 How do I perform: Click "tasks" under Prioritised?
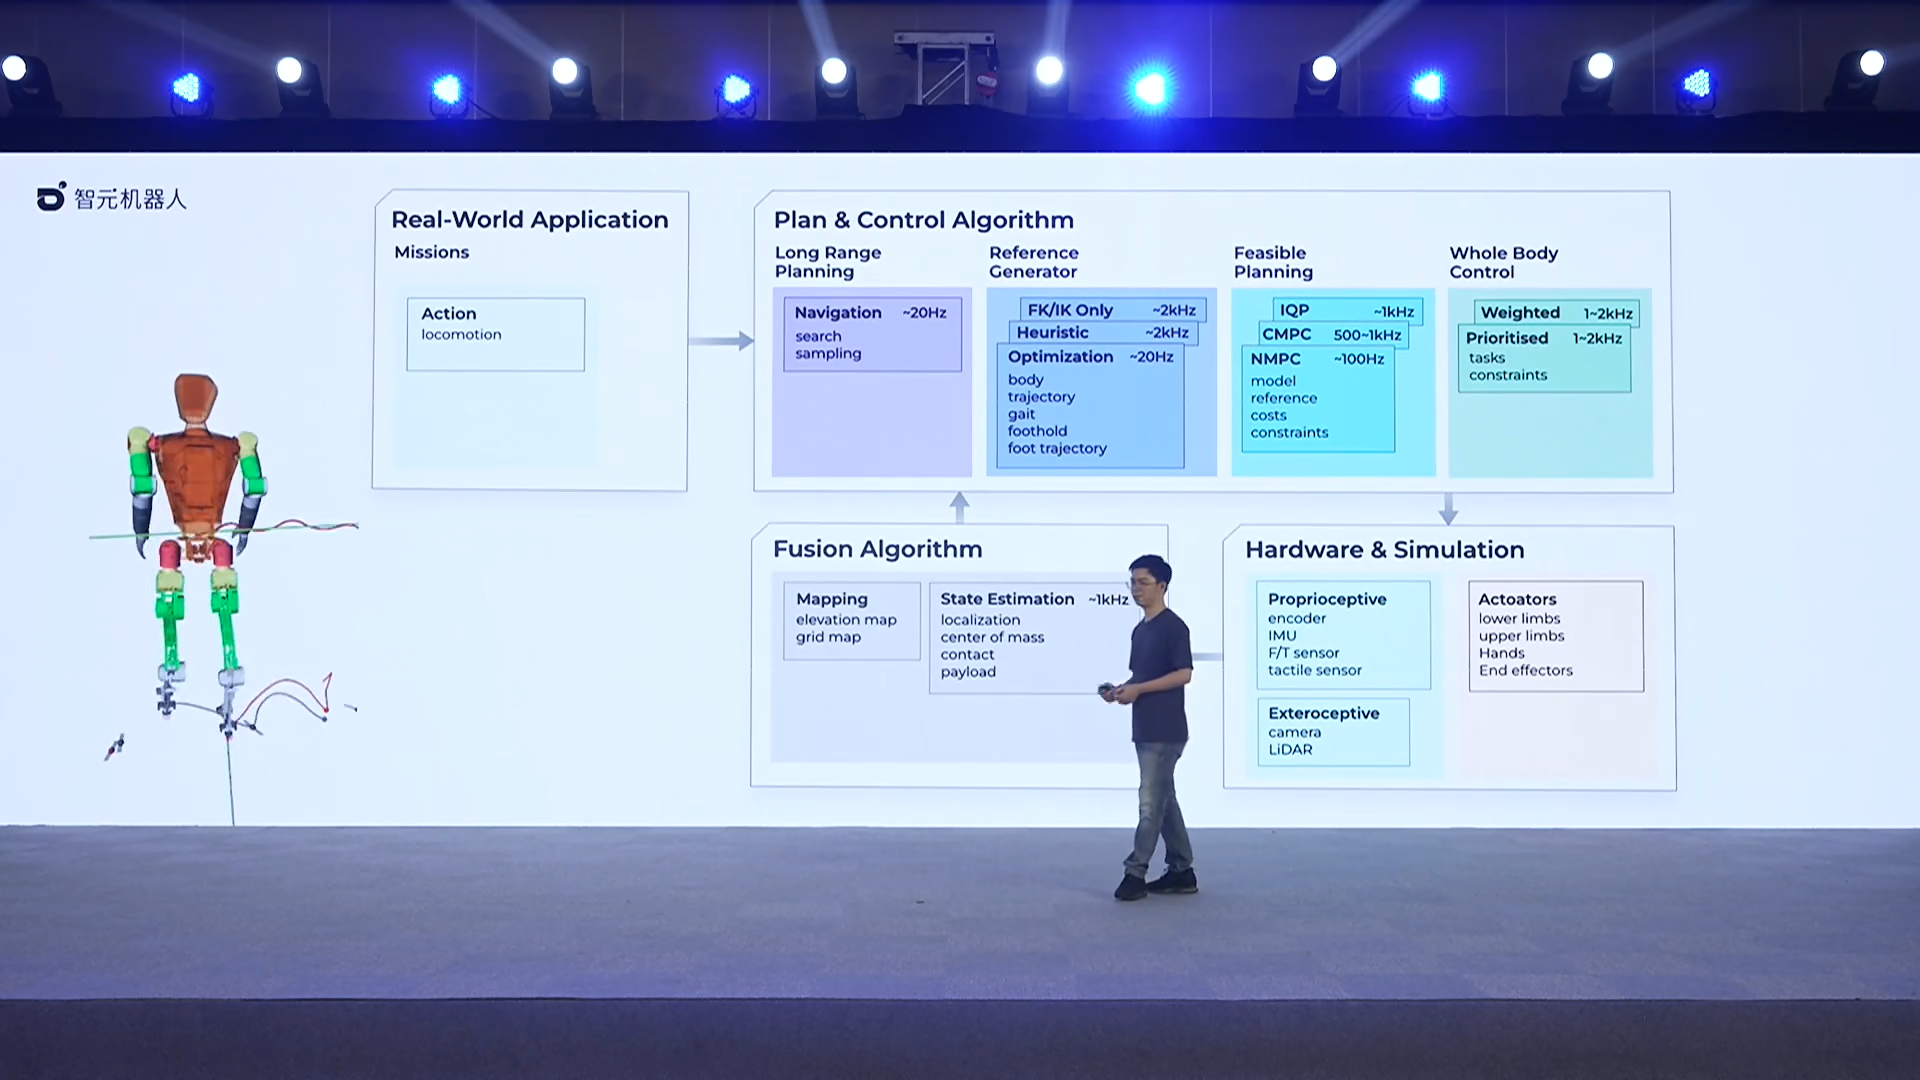pos(1486,358)
